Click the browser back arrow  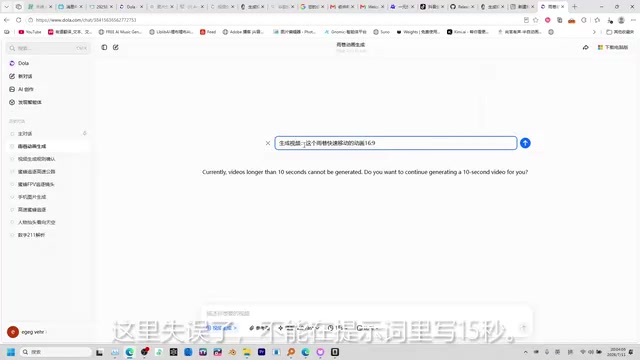[x=7, y=20]
